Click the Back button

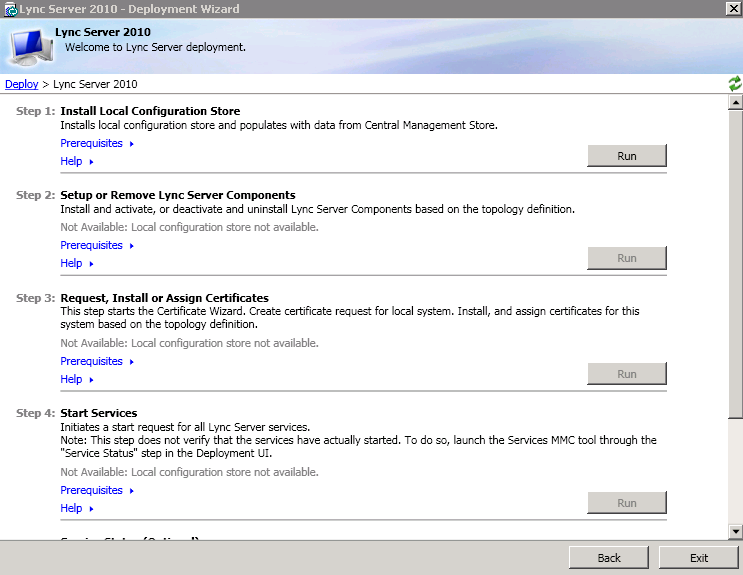[x=608, y=557]
